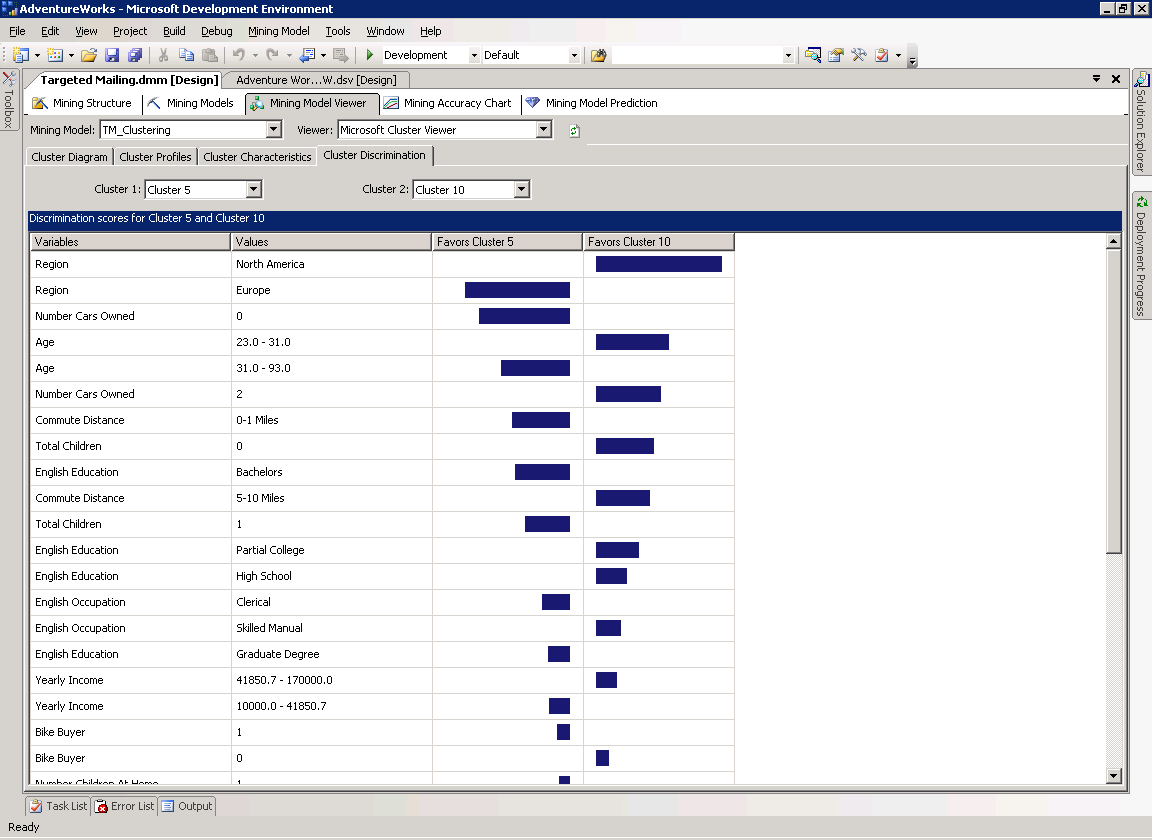Click the Navigate Forward icon
Screen dimensions: 1152x840
click(340, 55)
